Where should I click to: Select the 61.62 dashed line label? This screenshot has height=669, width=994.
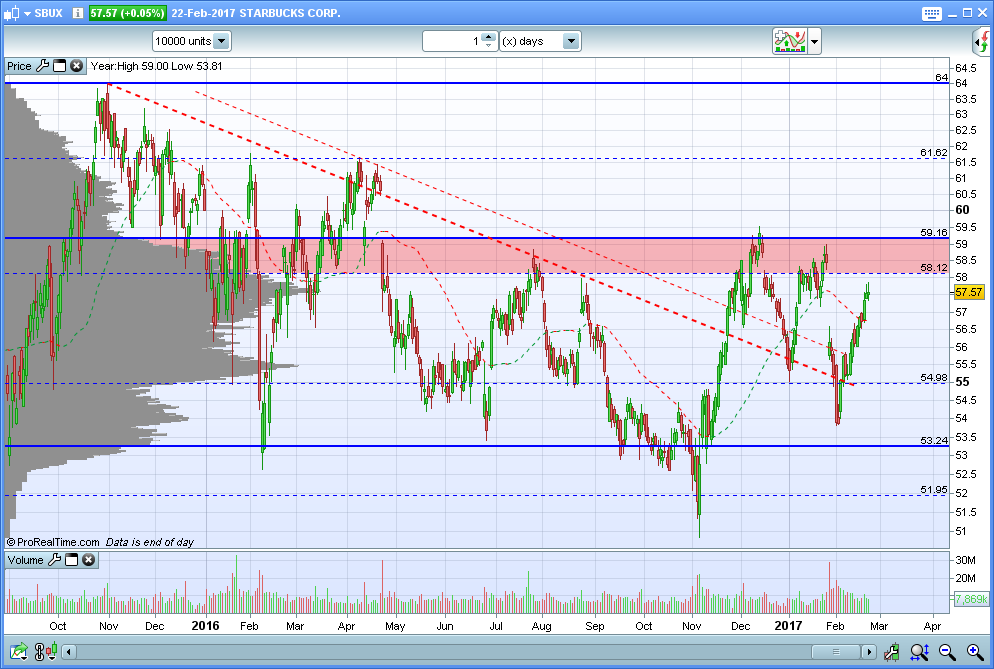[934, 153]
